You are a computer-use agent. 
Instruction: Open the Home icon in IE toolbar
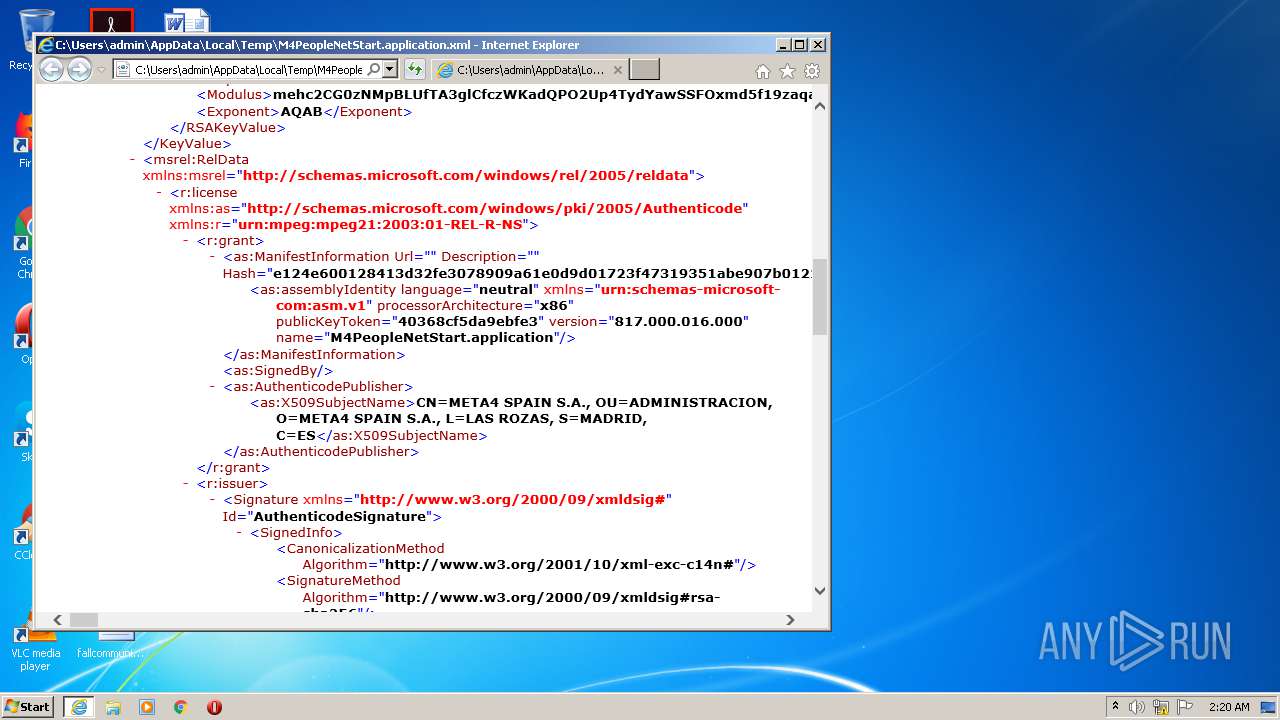[763, 71]
